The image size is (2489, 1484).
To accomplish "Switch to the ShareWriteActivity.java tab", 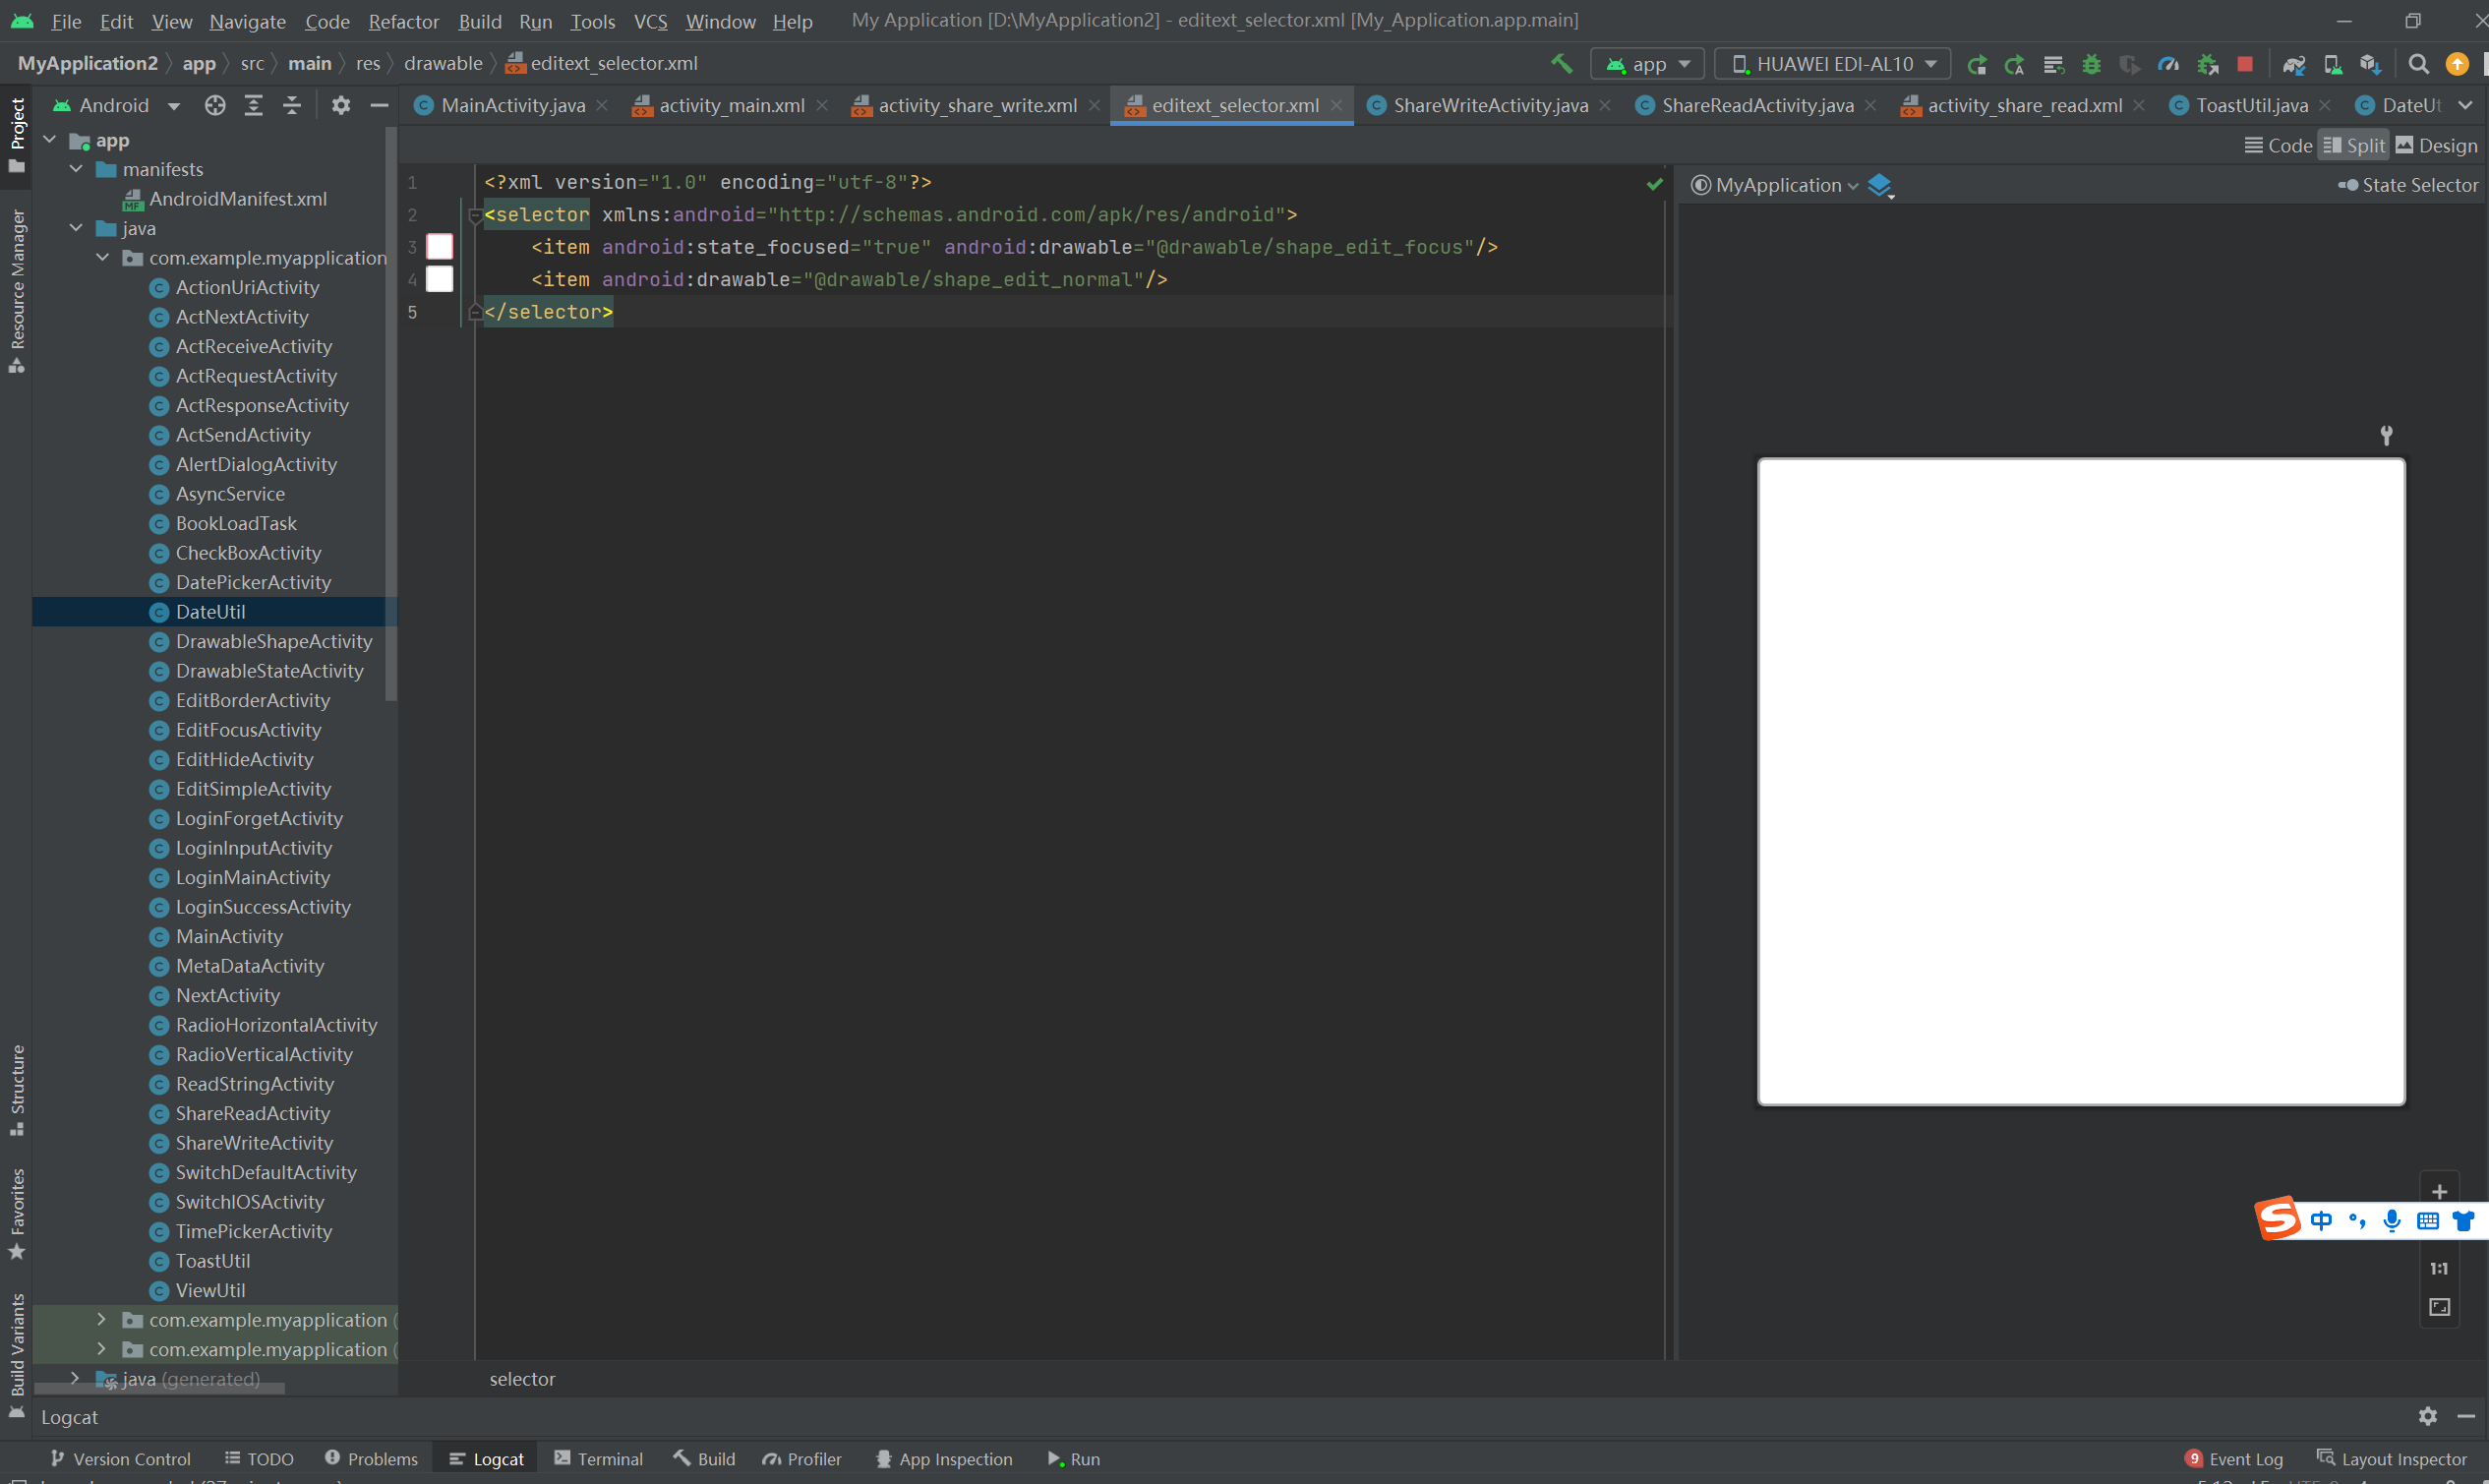I will coord(1489,105).
